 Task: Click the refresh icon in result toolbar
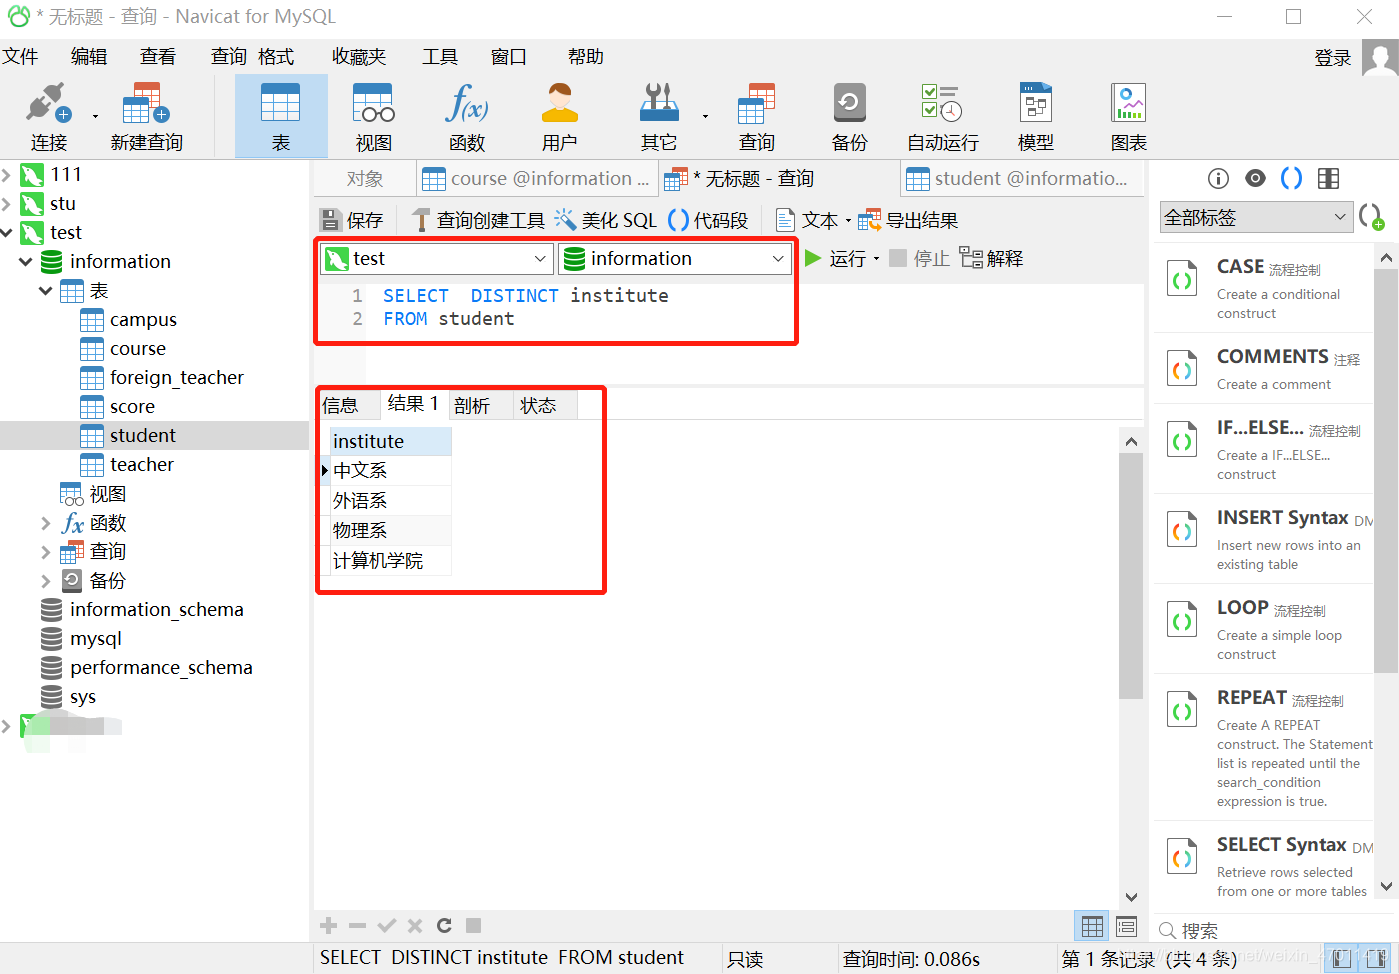pos(444,926)
